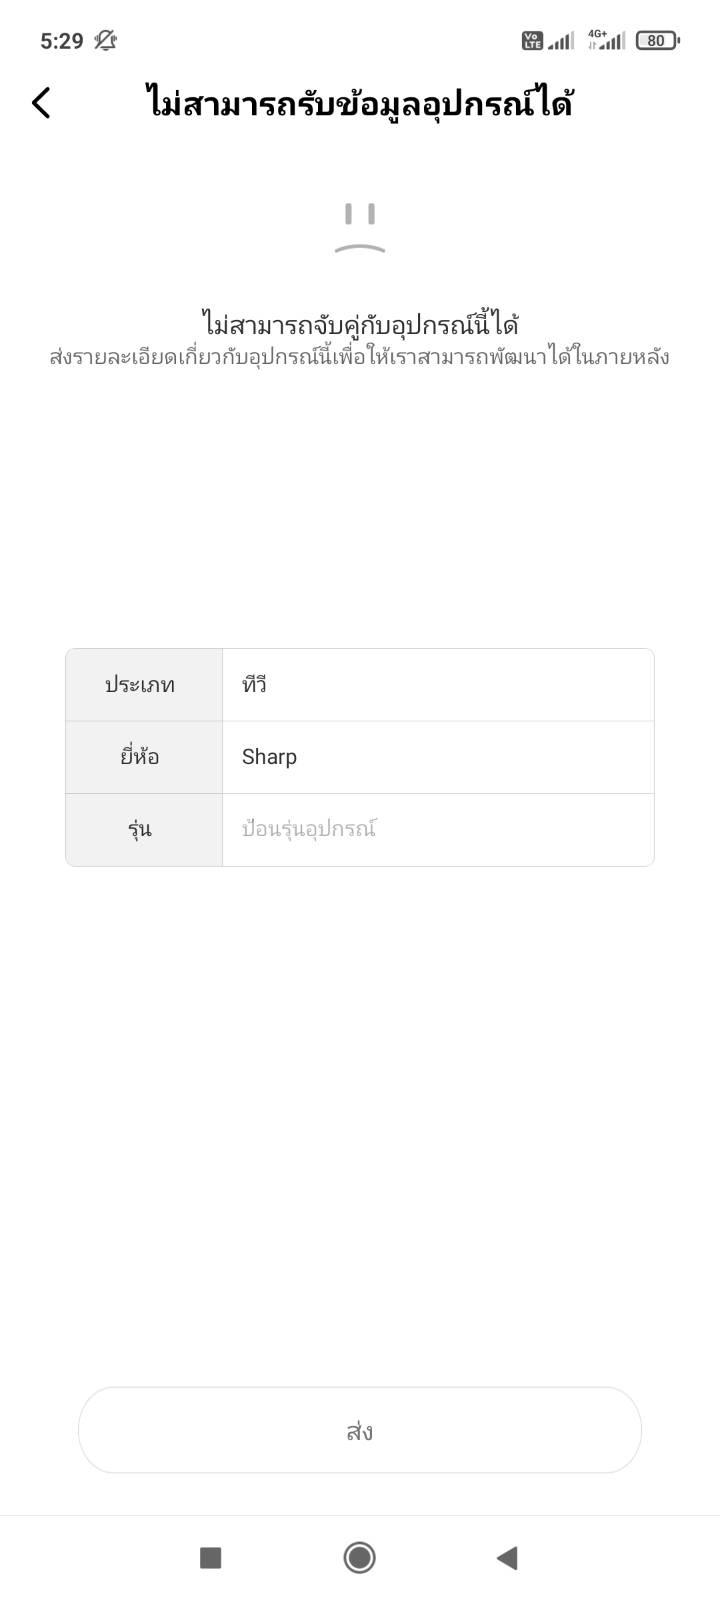Select the ทีวี device type value
The width and height of the screenshot is (720, 1600).
tap(438, 685)
